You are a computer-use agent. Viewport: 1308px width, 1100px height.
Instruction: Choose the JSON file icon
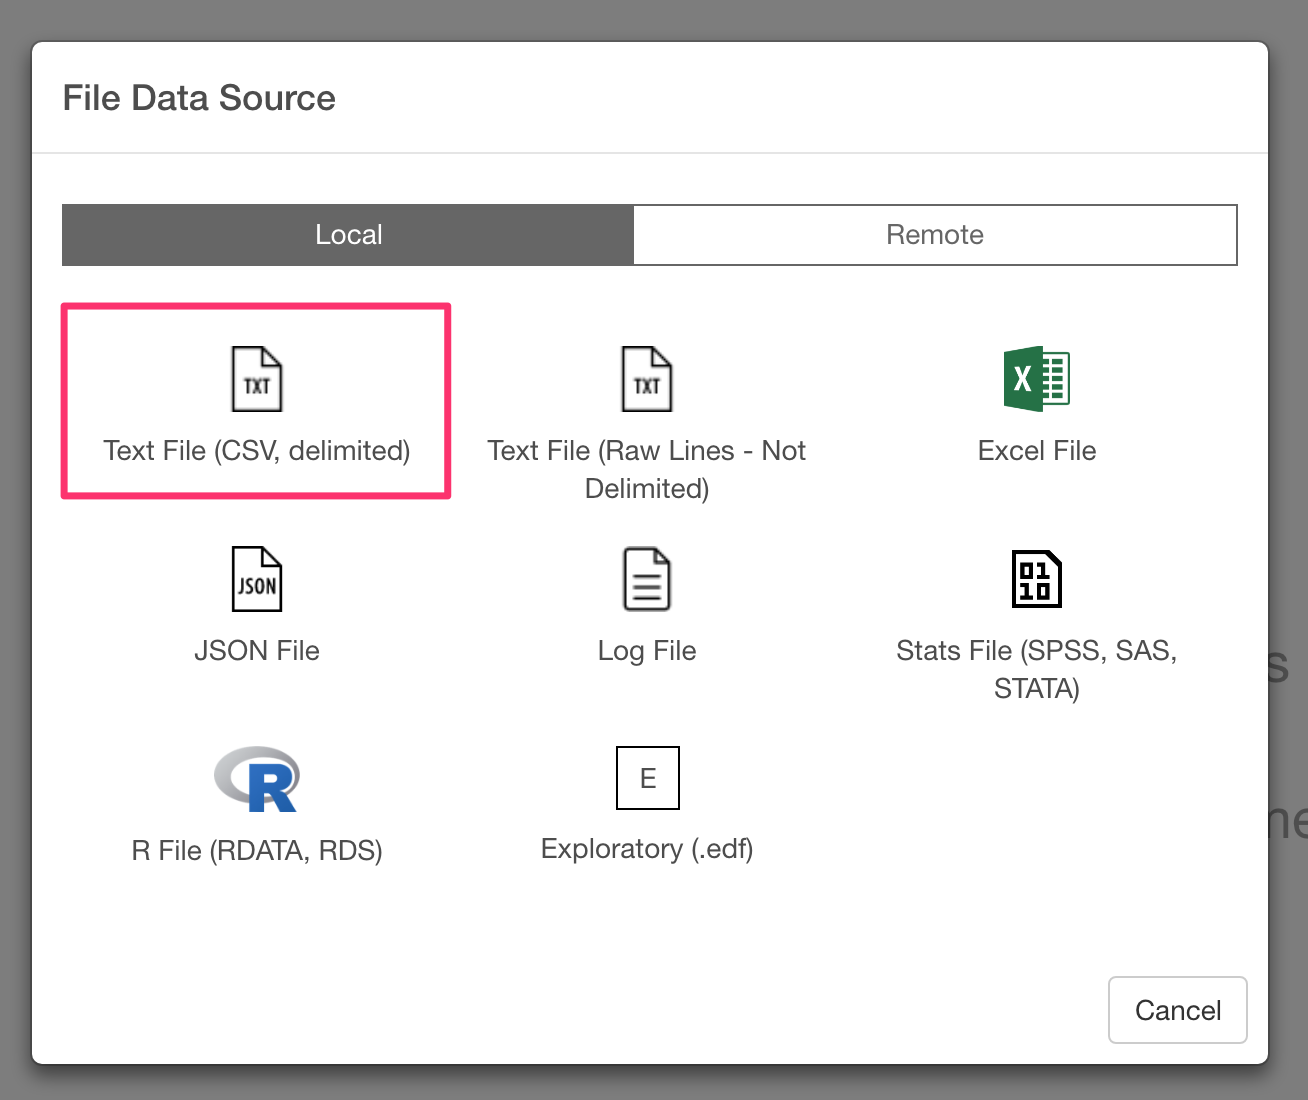pyautogui.click(x=257, y=579)
